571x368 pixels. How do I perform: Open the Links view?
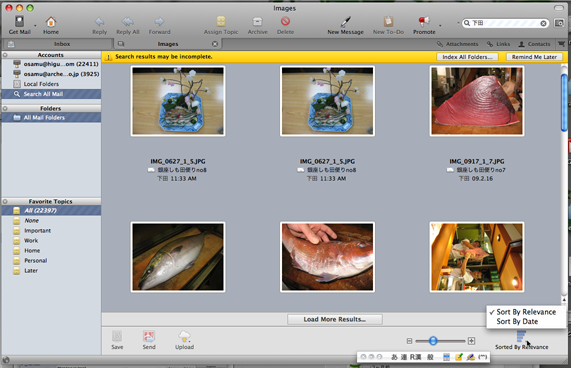[x=499, y=44]
